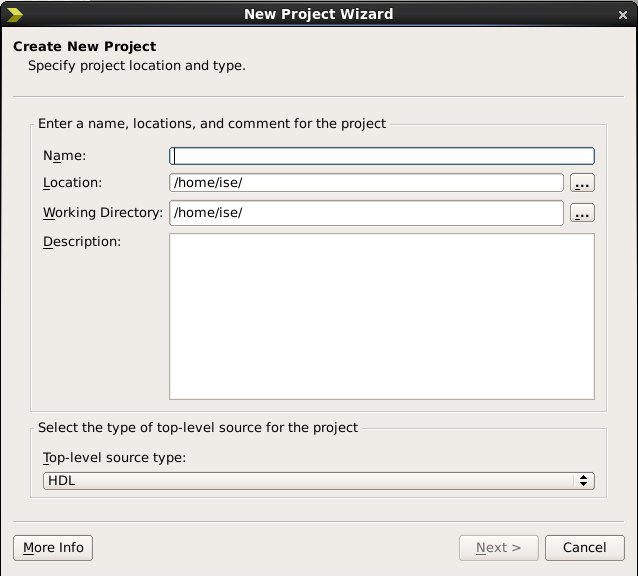Click inside the Location path field
Viewport: 638px width, 576px height.
point(366,183)
